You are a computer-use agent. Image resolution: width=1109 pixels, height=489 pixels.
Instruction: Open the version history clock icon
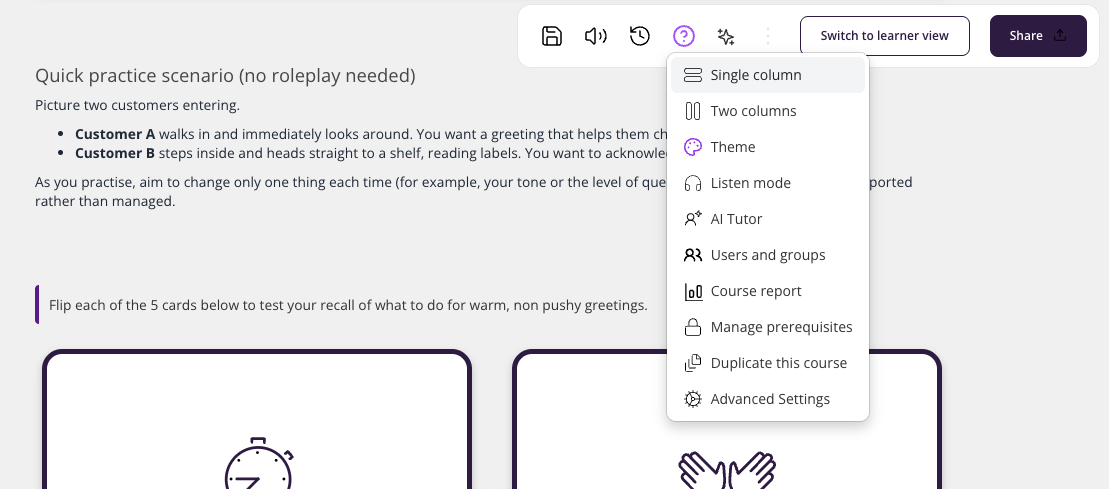coord(640,36)
